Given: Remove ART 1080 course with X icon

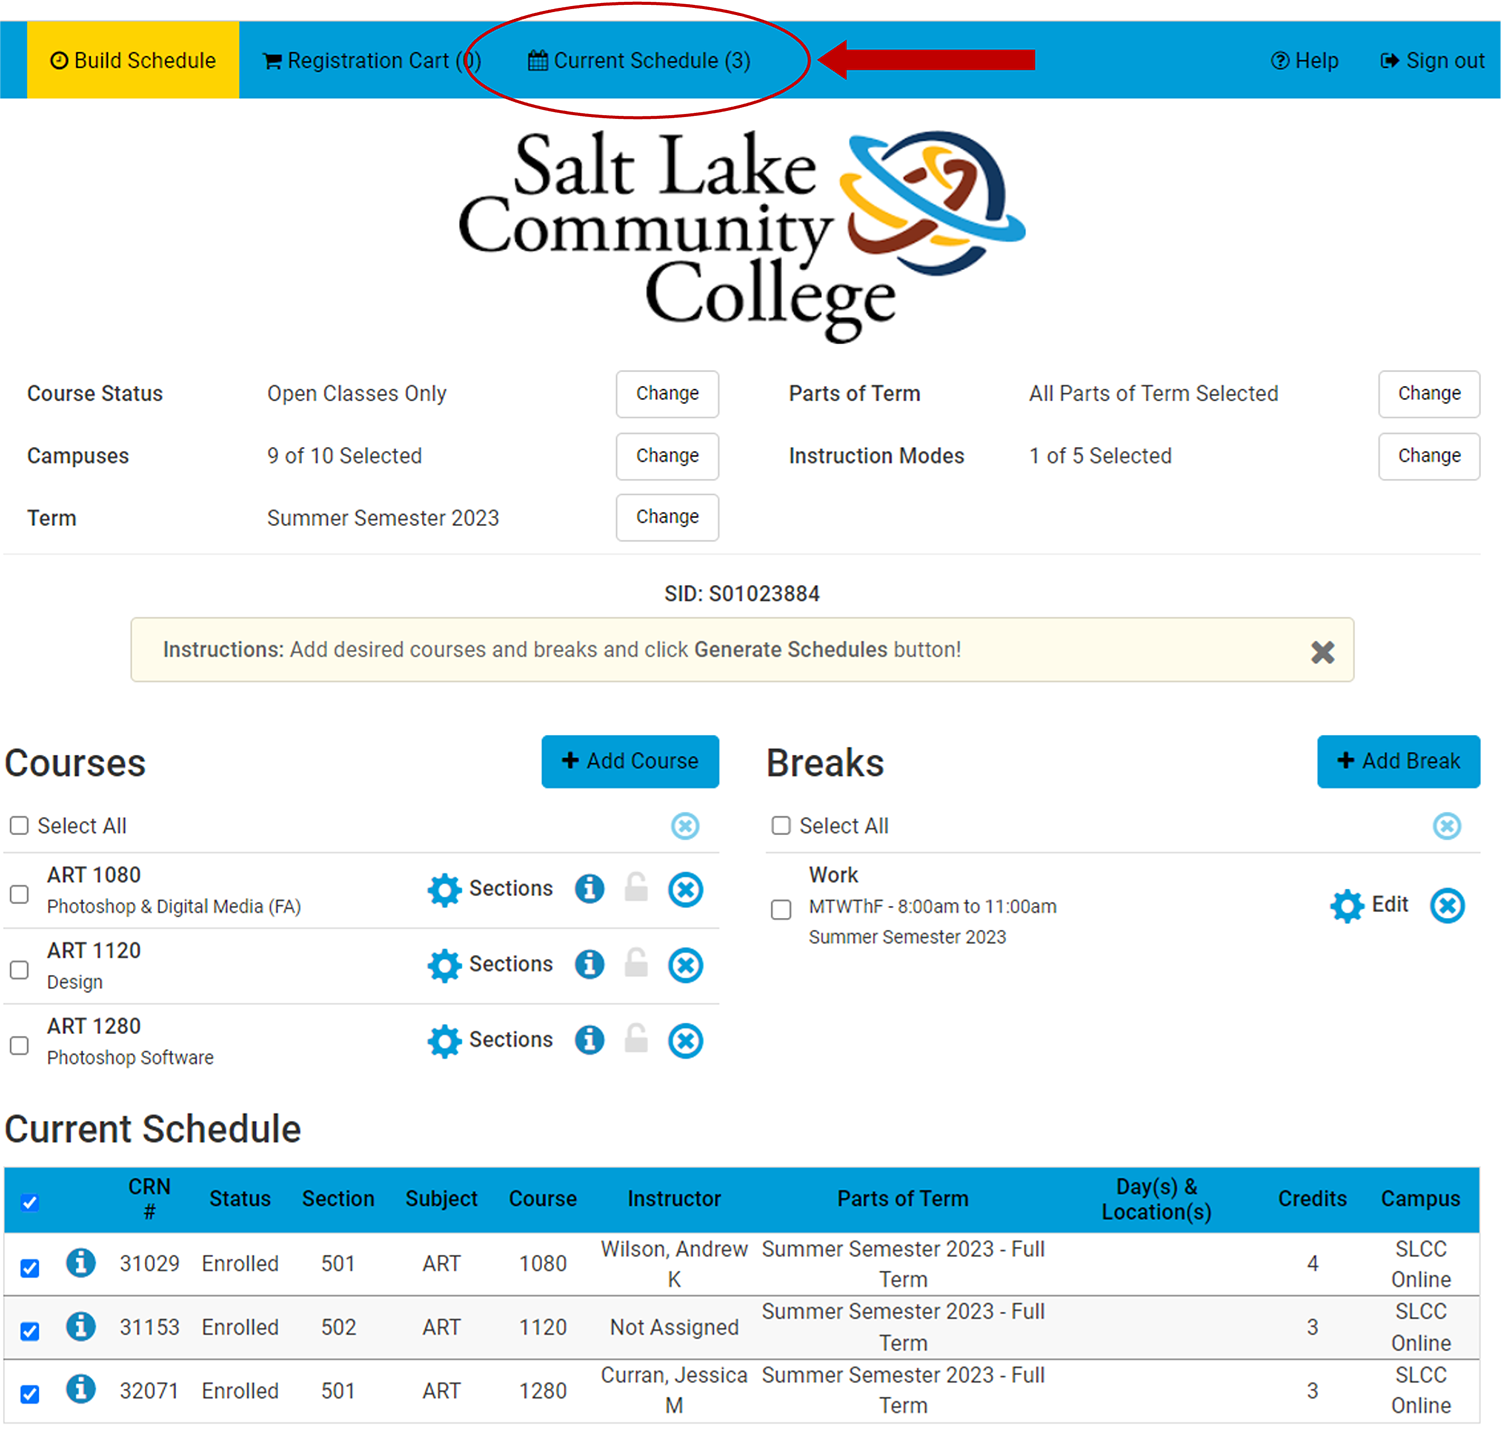Looking at the screenshot, I should pyautogui.click(x=685, y=890).
